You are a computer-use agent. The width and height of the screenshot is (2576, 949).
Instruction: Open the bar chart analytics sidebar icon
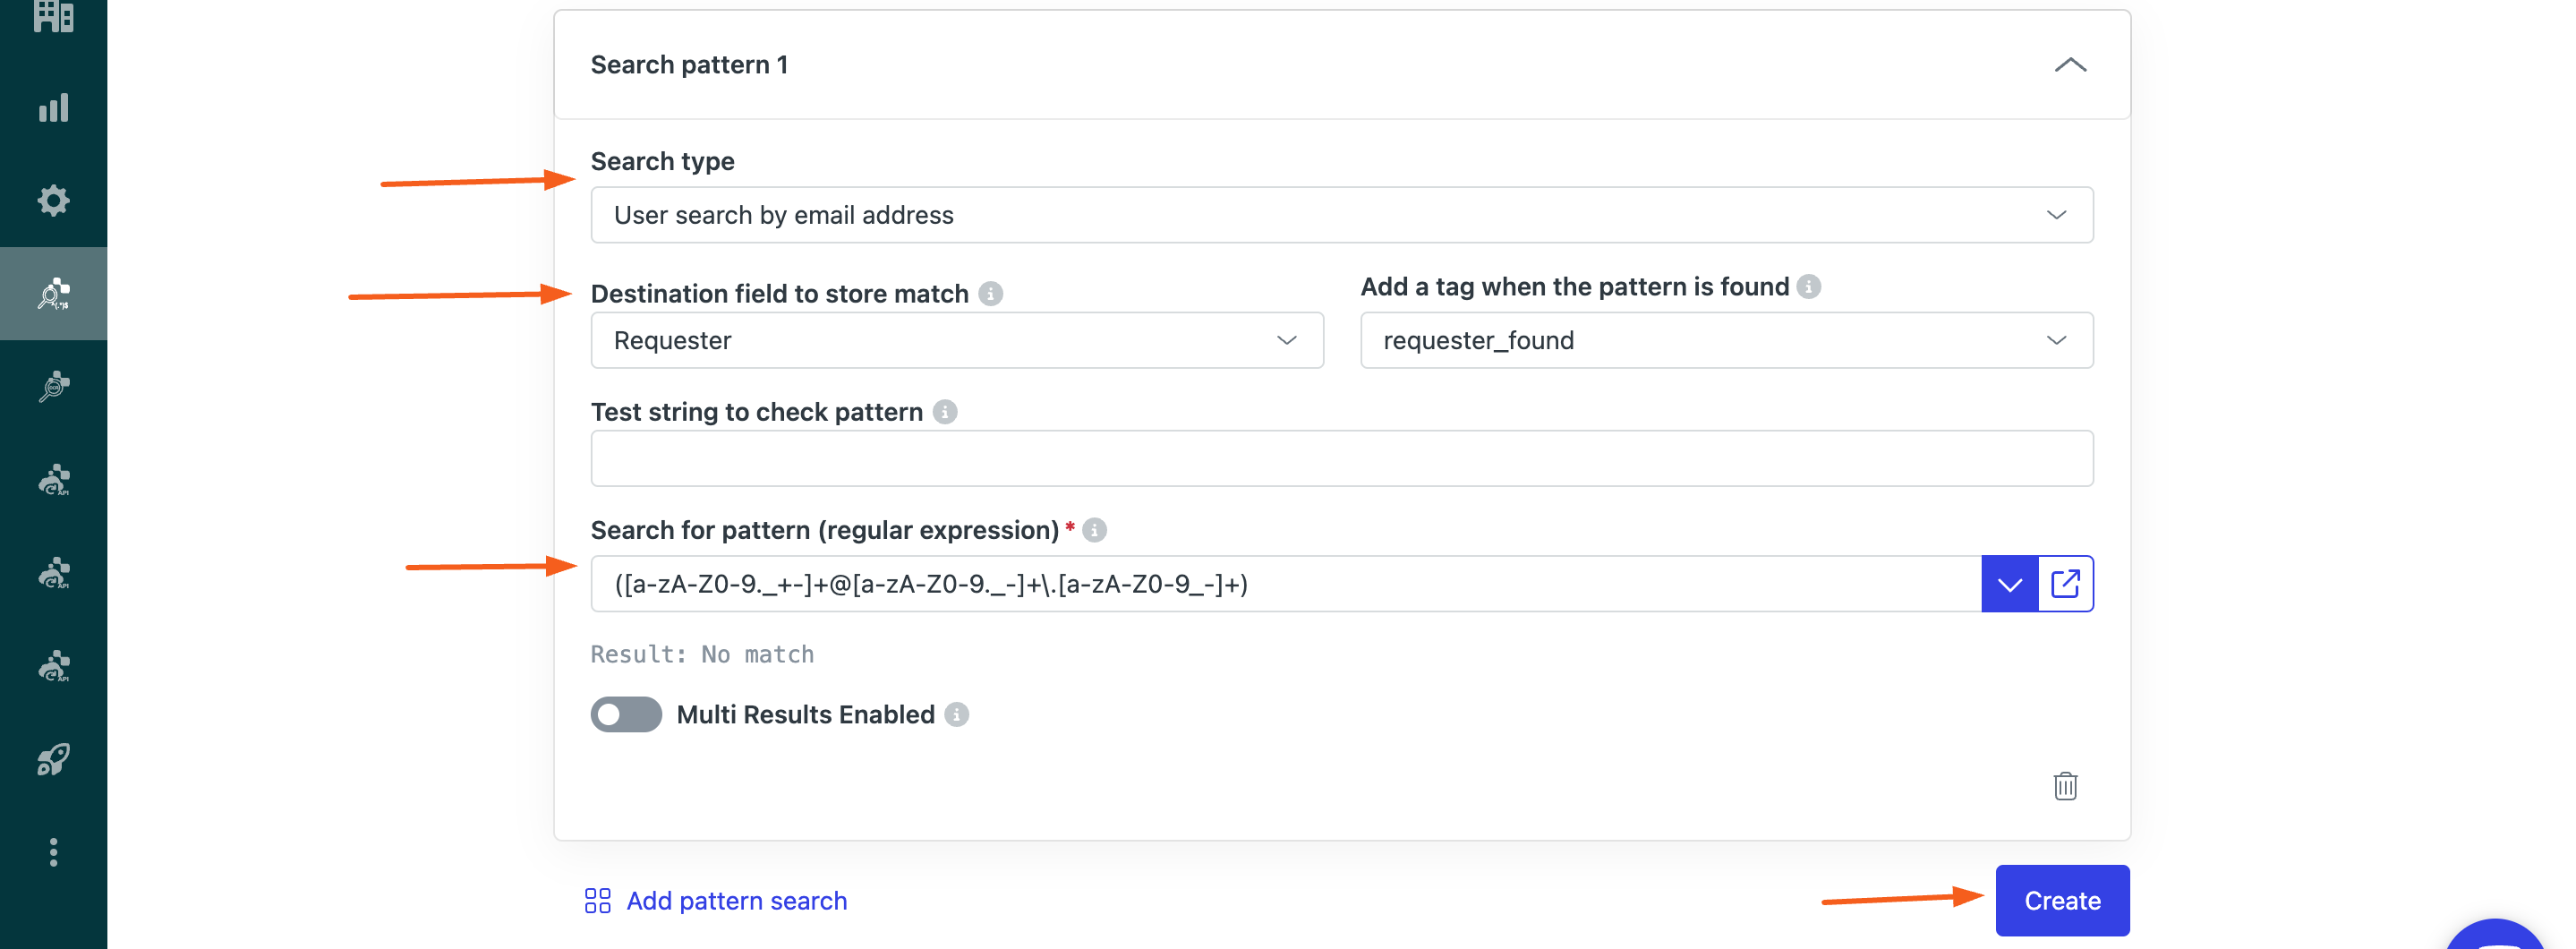[x=53, y=108]
